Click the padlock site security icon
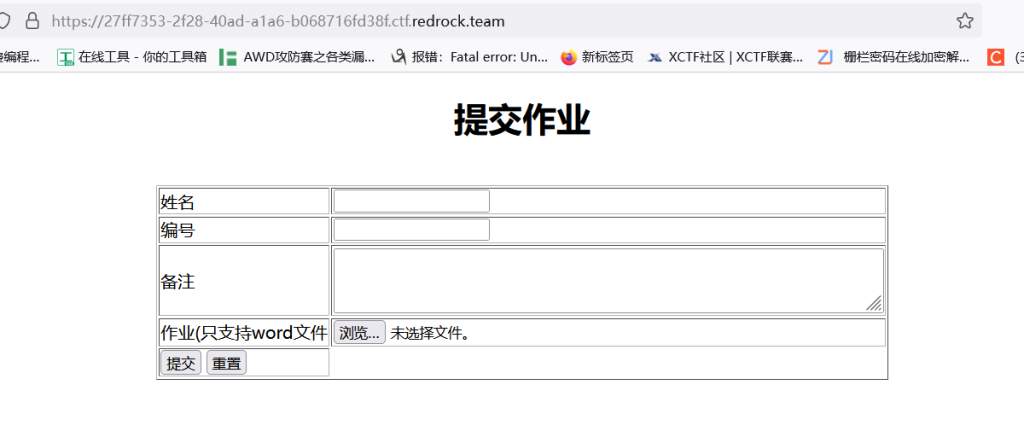The height and width of the screenshot is (443, 1024). [32, 20]
